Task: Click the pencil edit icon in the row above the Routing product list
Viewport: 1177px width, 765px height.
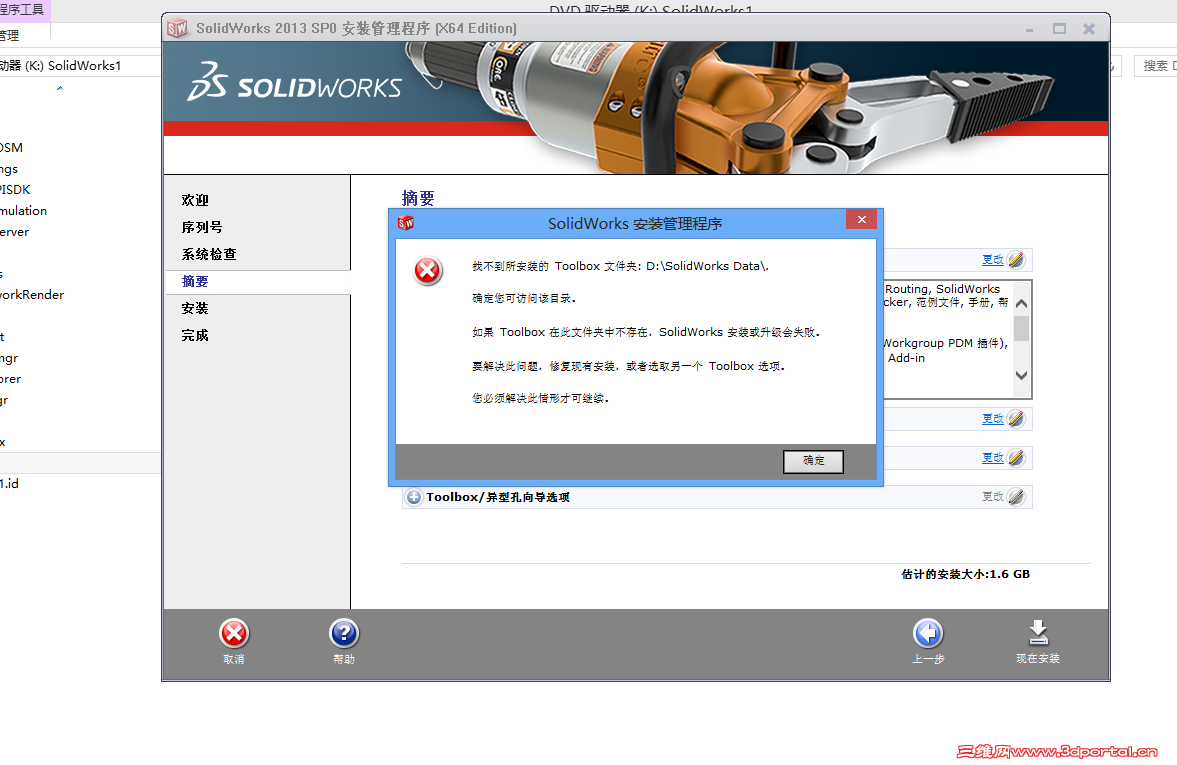Action: pos(1016,260)
